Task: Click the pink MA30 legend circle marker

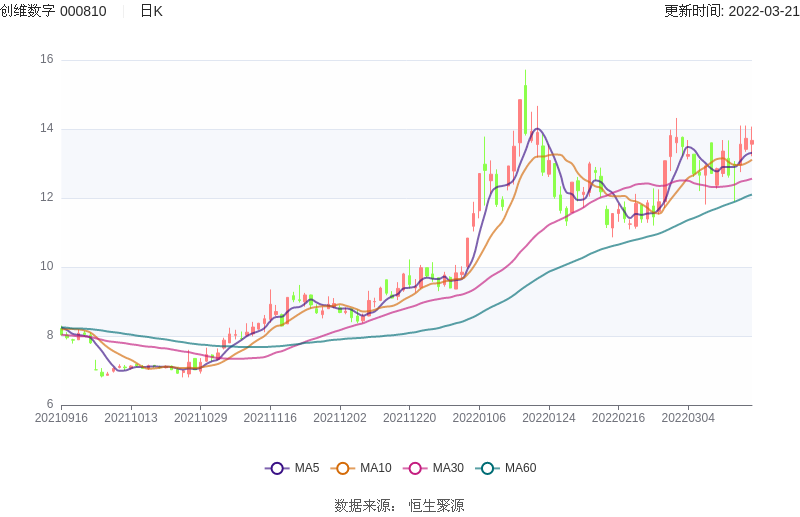Action: pyautogui.click(x=415, y=468)
